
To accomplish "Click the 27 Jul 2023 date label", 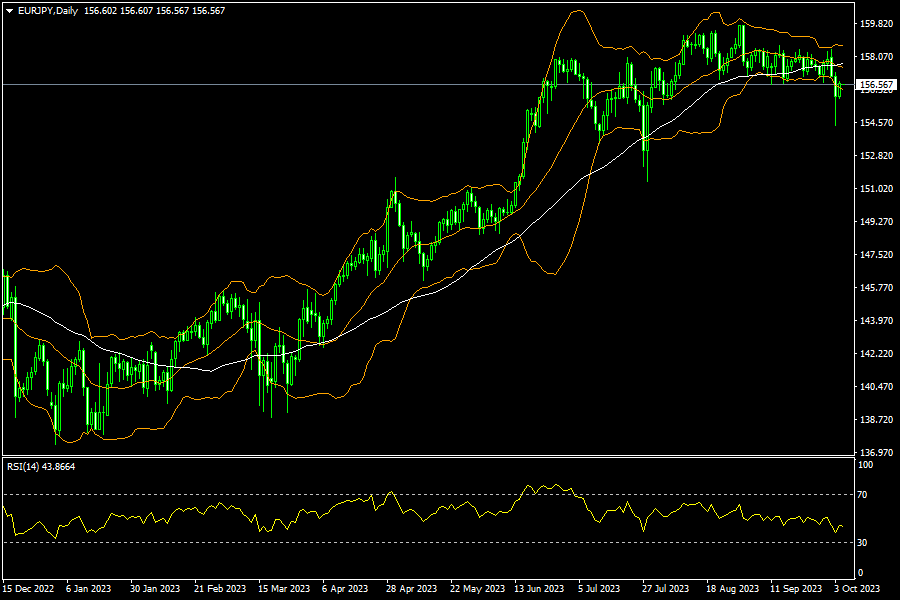I will tap(665, 589).
